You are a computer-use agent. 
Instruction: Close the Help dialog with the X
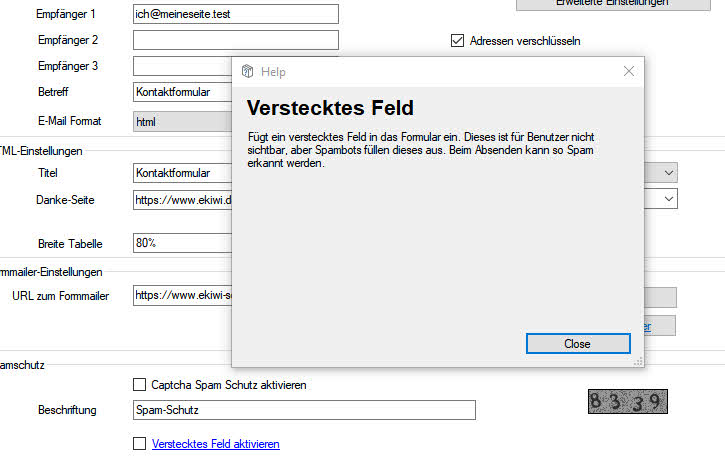click(x=628, y=72)
